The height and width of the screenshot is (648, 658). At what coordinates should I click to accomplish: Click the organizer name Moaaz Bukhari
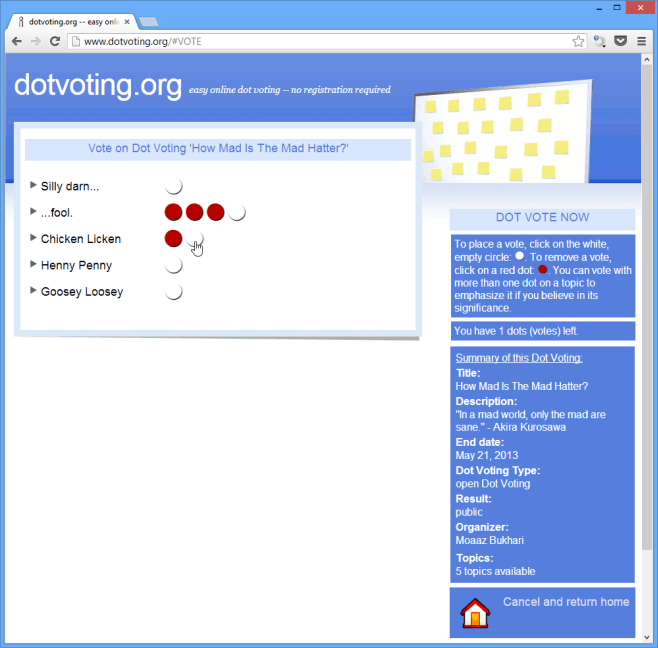point(489,541)
